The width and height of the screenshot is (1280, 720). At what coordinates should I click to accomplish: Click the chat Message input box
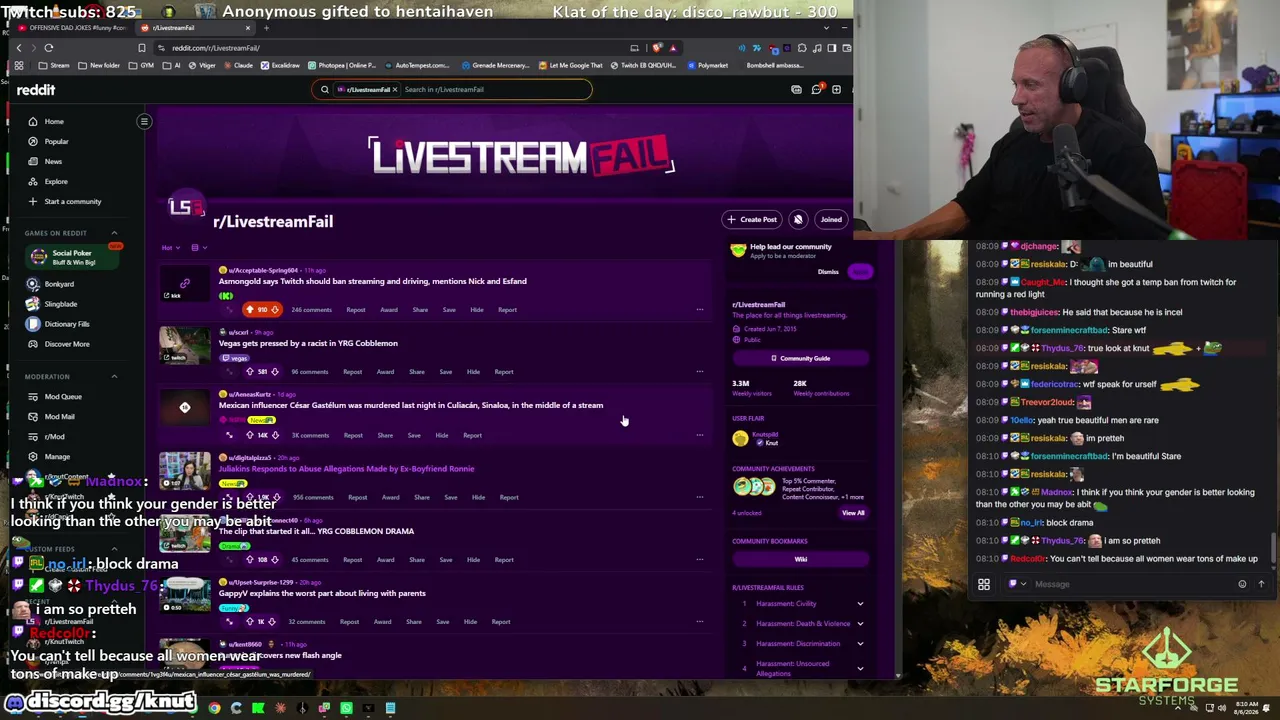pos(1132,584)
